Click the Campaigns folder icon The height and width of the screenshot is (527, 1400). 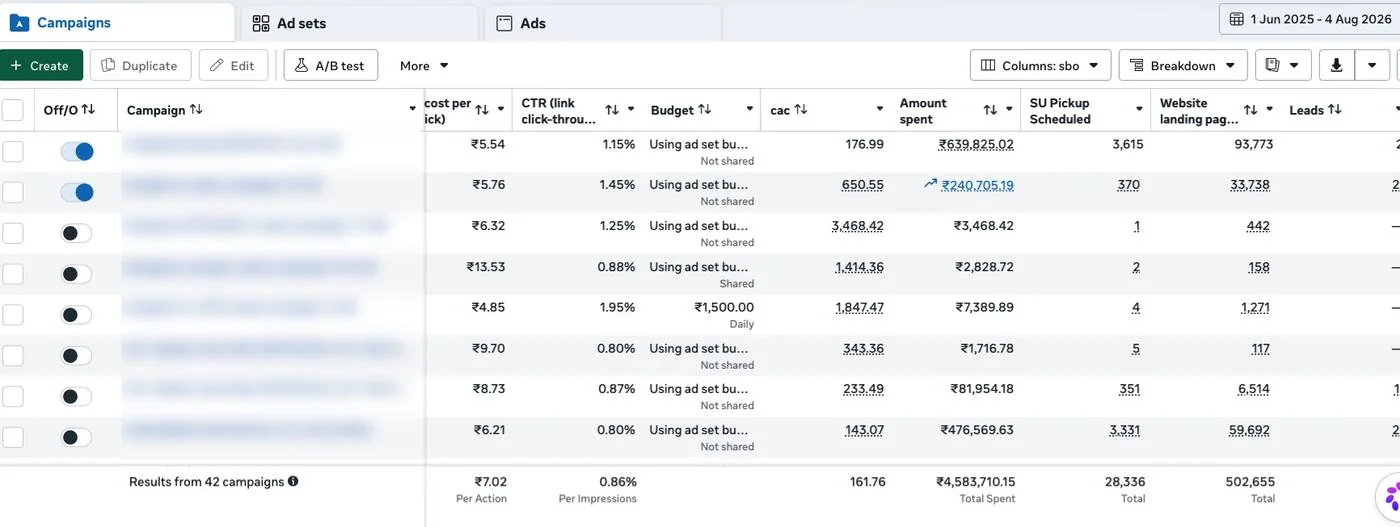[19, 22]
